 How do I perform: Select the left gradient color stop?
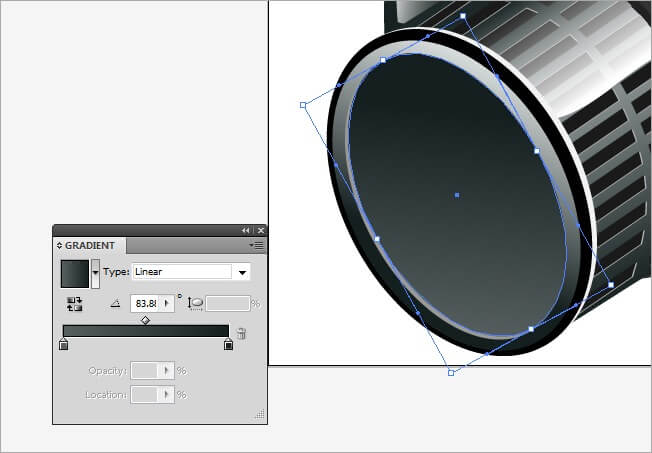point(64,344)
